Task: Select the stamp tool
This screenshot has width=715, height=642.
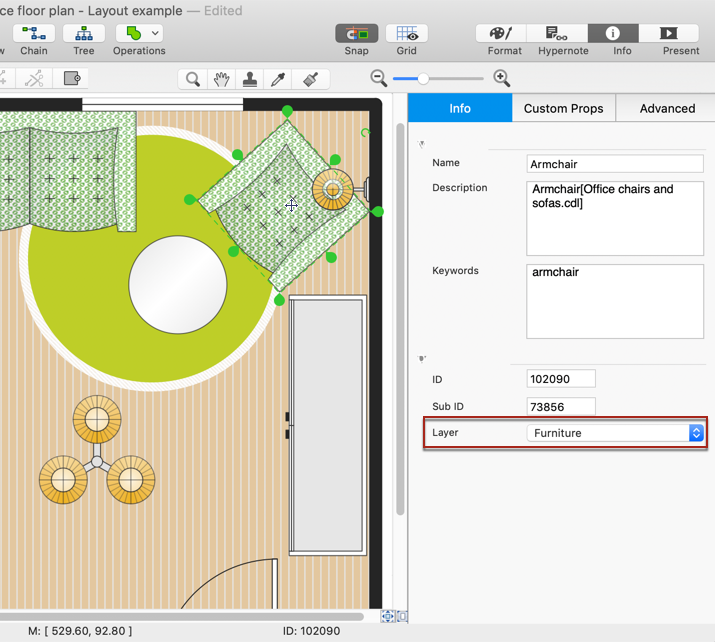Action: [x=251, y=79]
